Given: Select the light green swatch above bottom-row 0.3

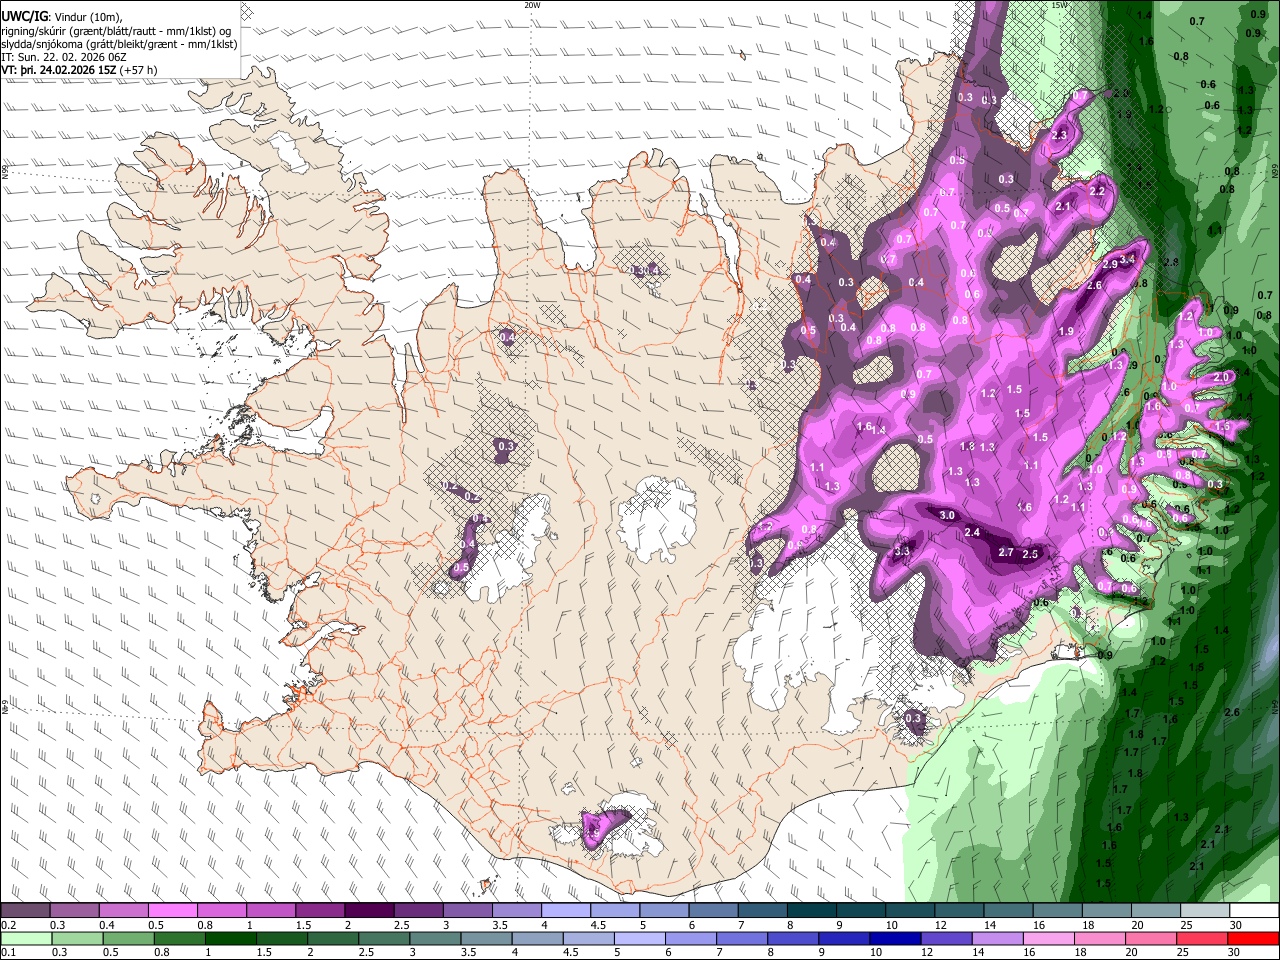Looking at the screenshot, I should point(76,939).
